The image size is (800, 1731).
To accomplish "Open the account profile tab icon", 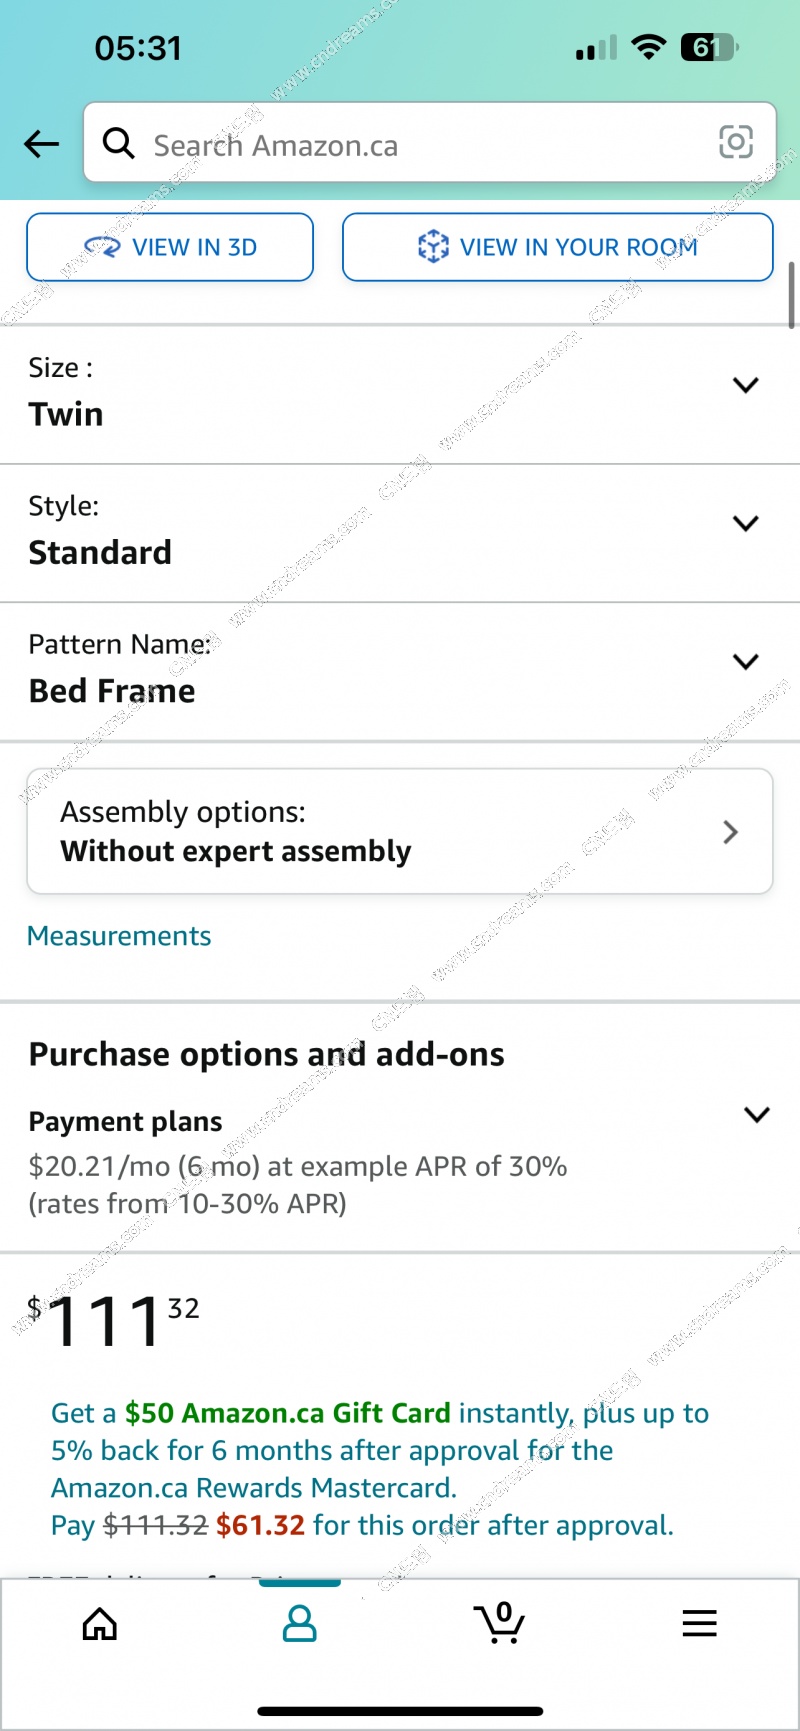I will click(x=299, y=1624).
